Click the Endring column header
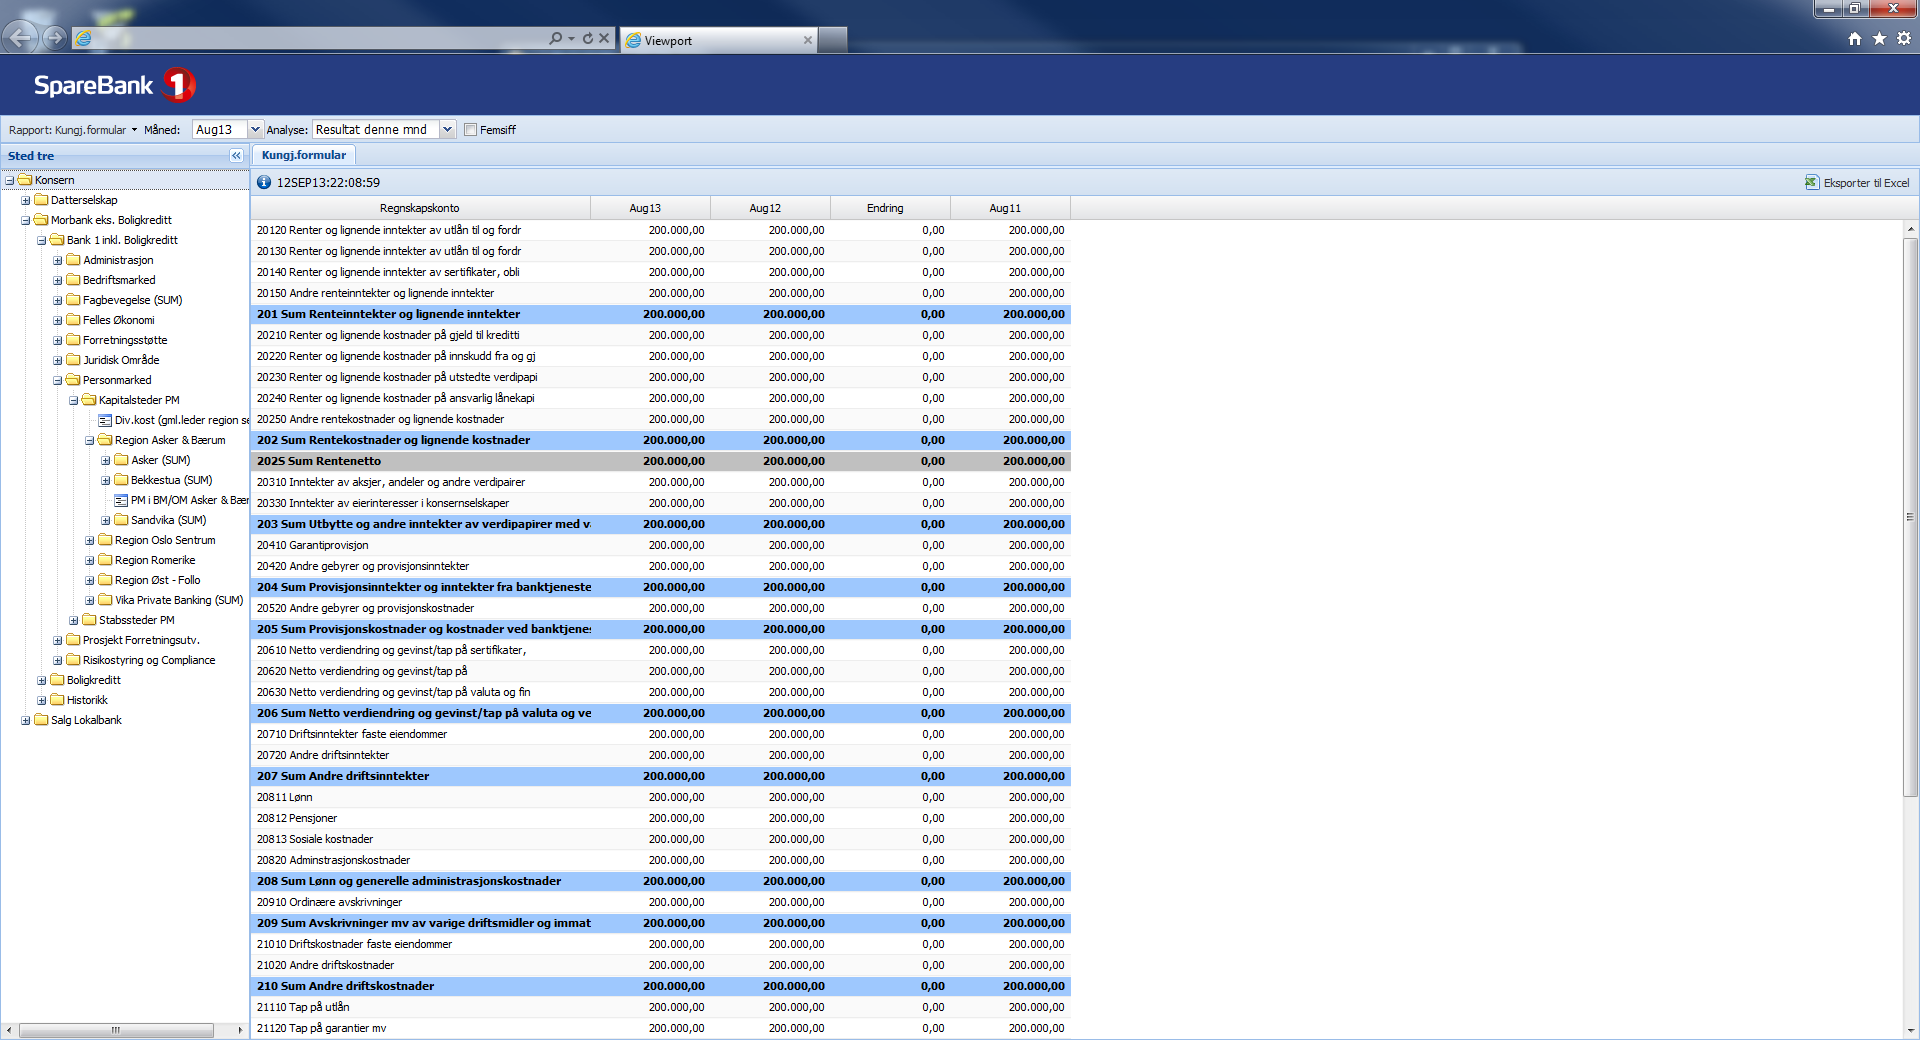 [x=890, y=208]
